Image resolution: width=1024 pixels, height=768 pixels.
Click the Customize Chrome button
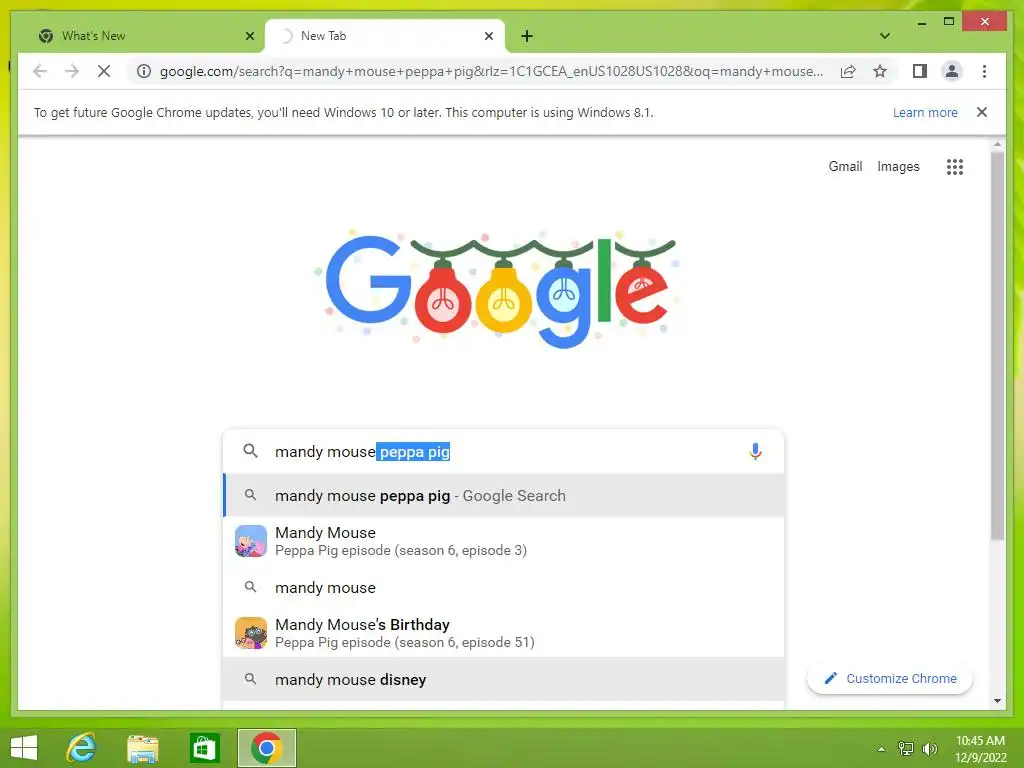click(x=890, y=679)
